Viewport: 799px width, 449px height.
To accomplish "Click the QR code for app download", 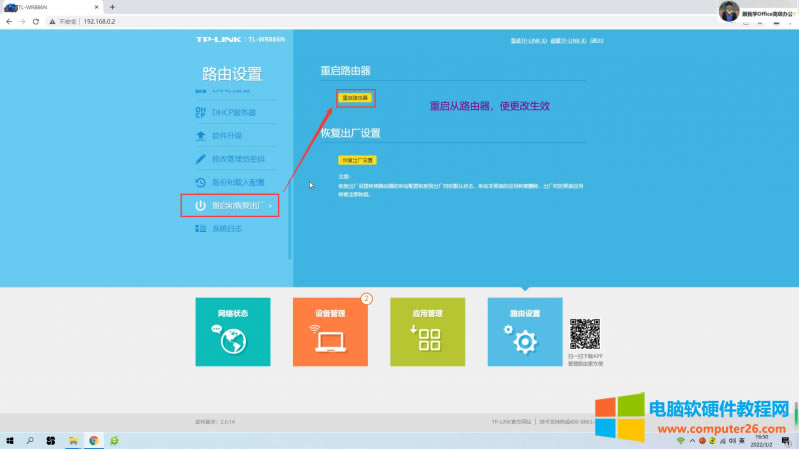I will point(585,334).
